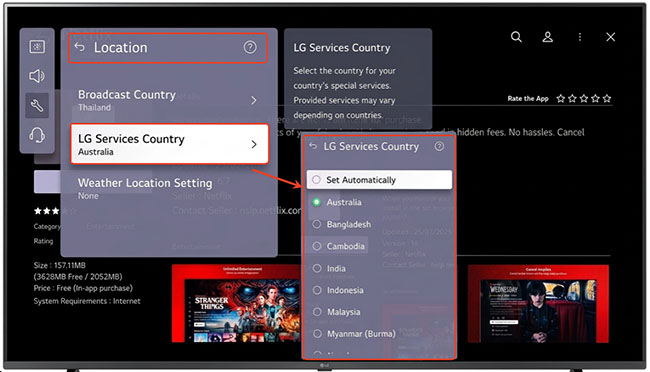Expand Broadcast Country chevron
650x372 pixels.
pos(254,100)
